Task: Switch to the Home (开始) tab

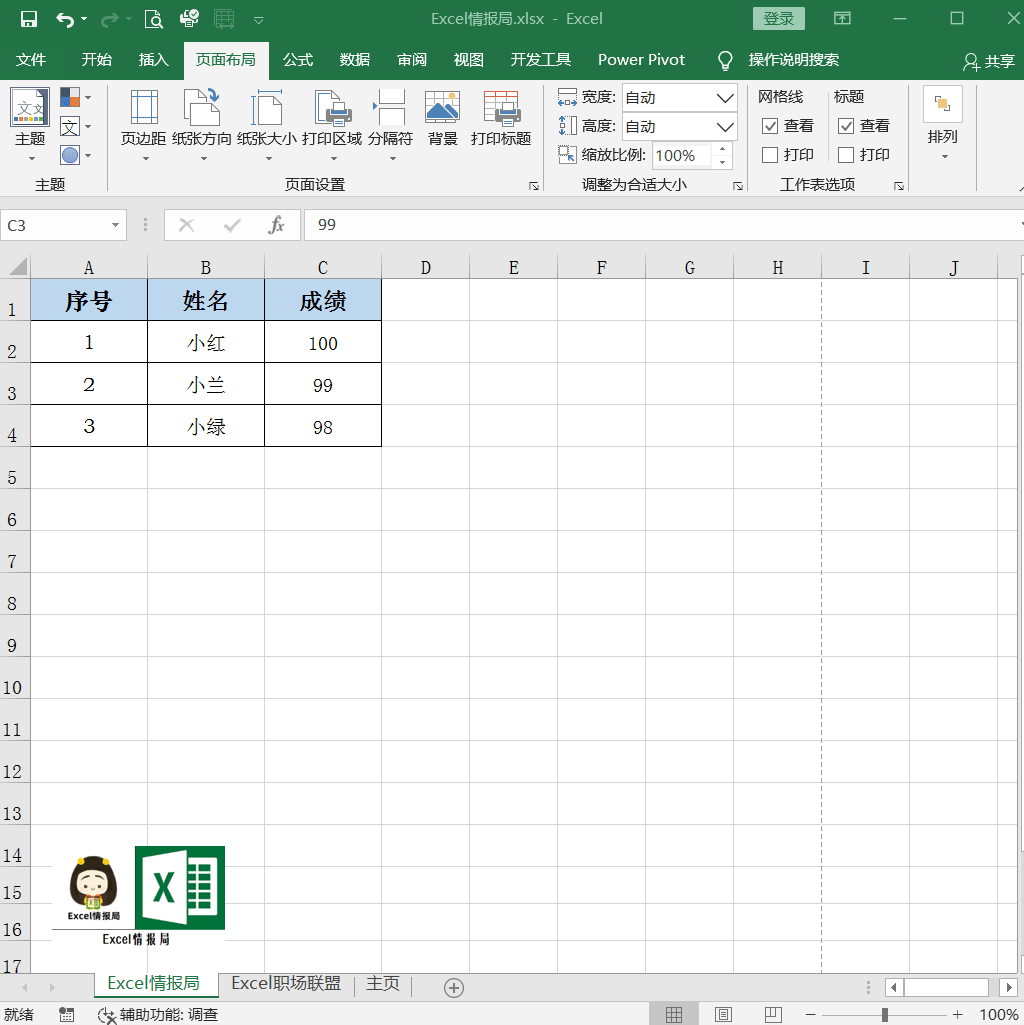Action: (x=97, y=60)
